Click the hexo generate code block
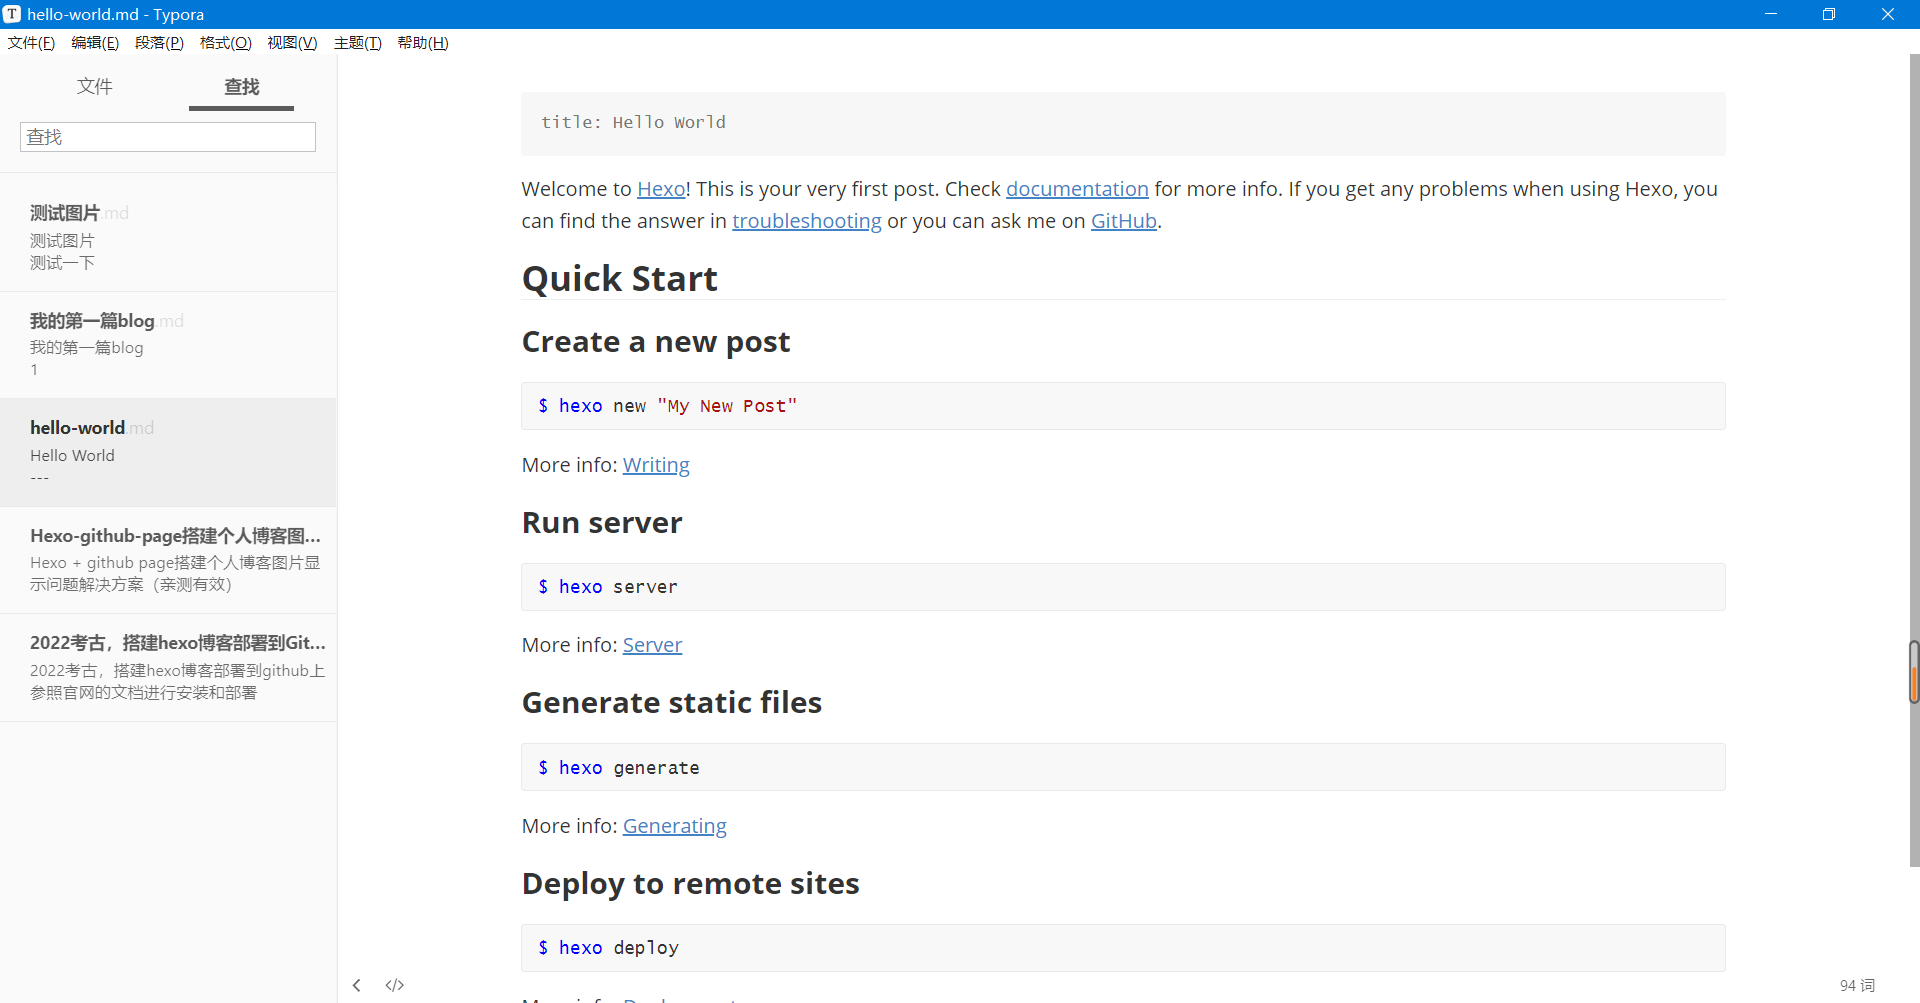This screenshot has width=1920, height=1003. point(1123,767)
